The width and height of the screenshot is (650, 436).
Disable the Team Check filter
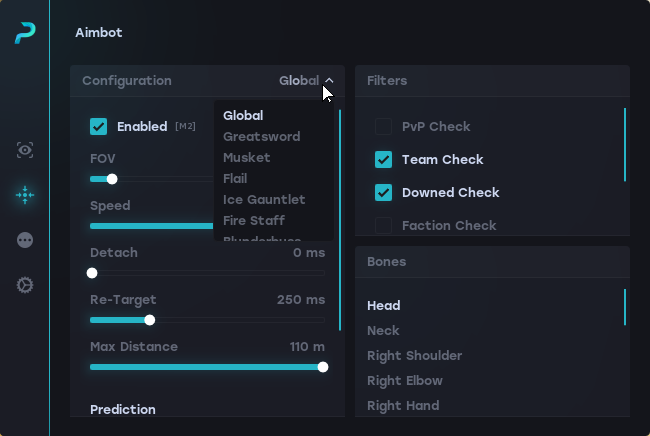[x=383, y=160]
